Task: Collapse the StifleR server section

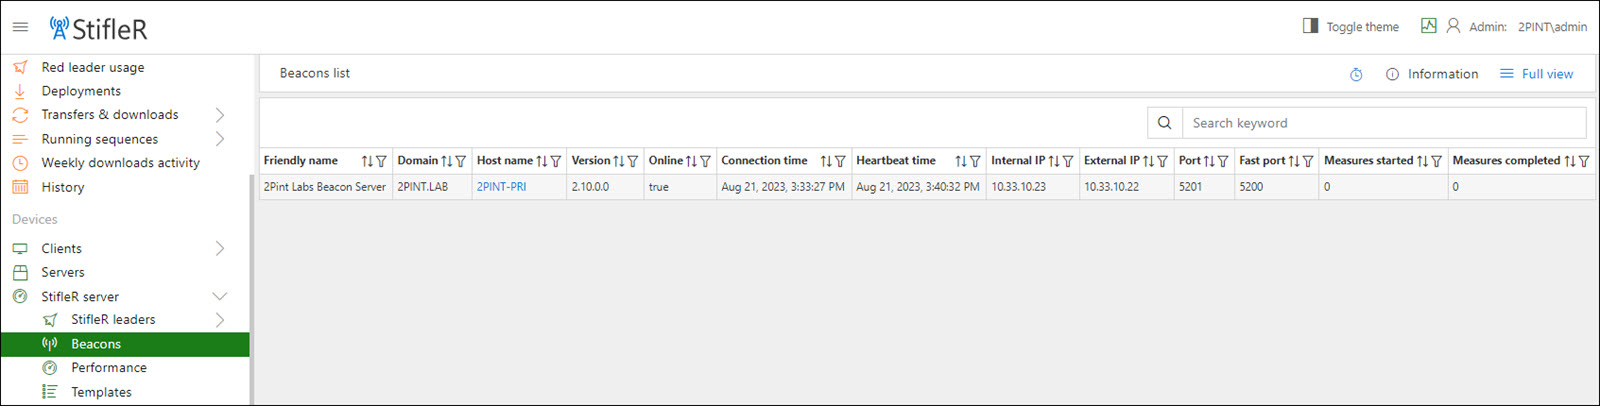Action: point(220,296)
